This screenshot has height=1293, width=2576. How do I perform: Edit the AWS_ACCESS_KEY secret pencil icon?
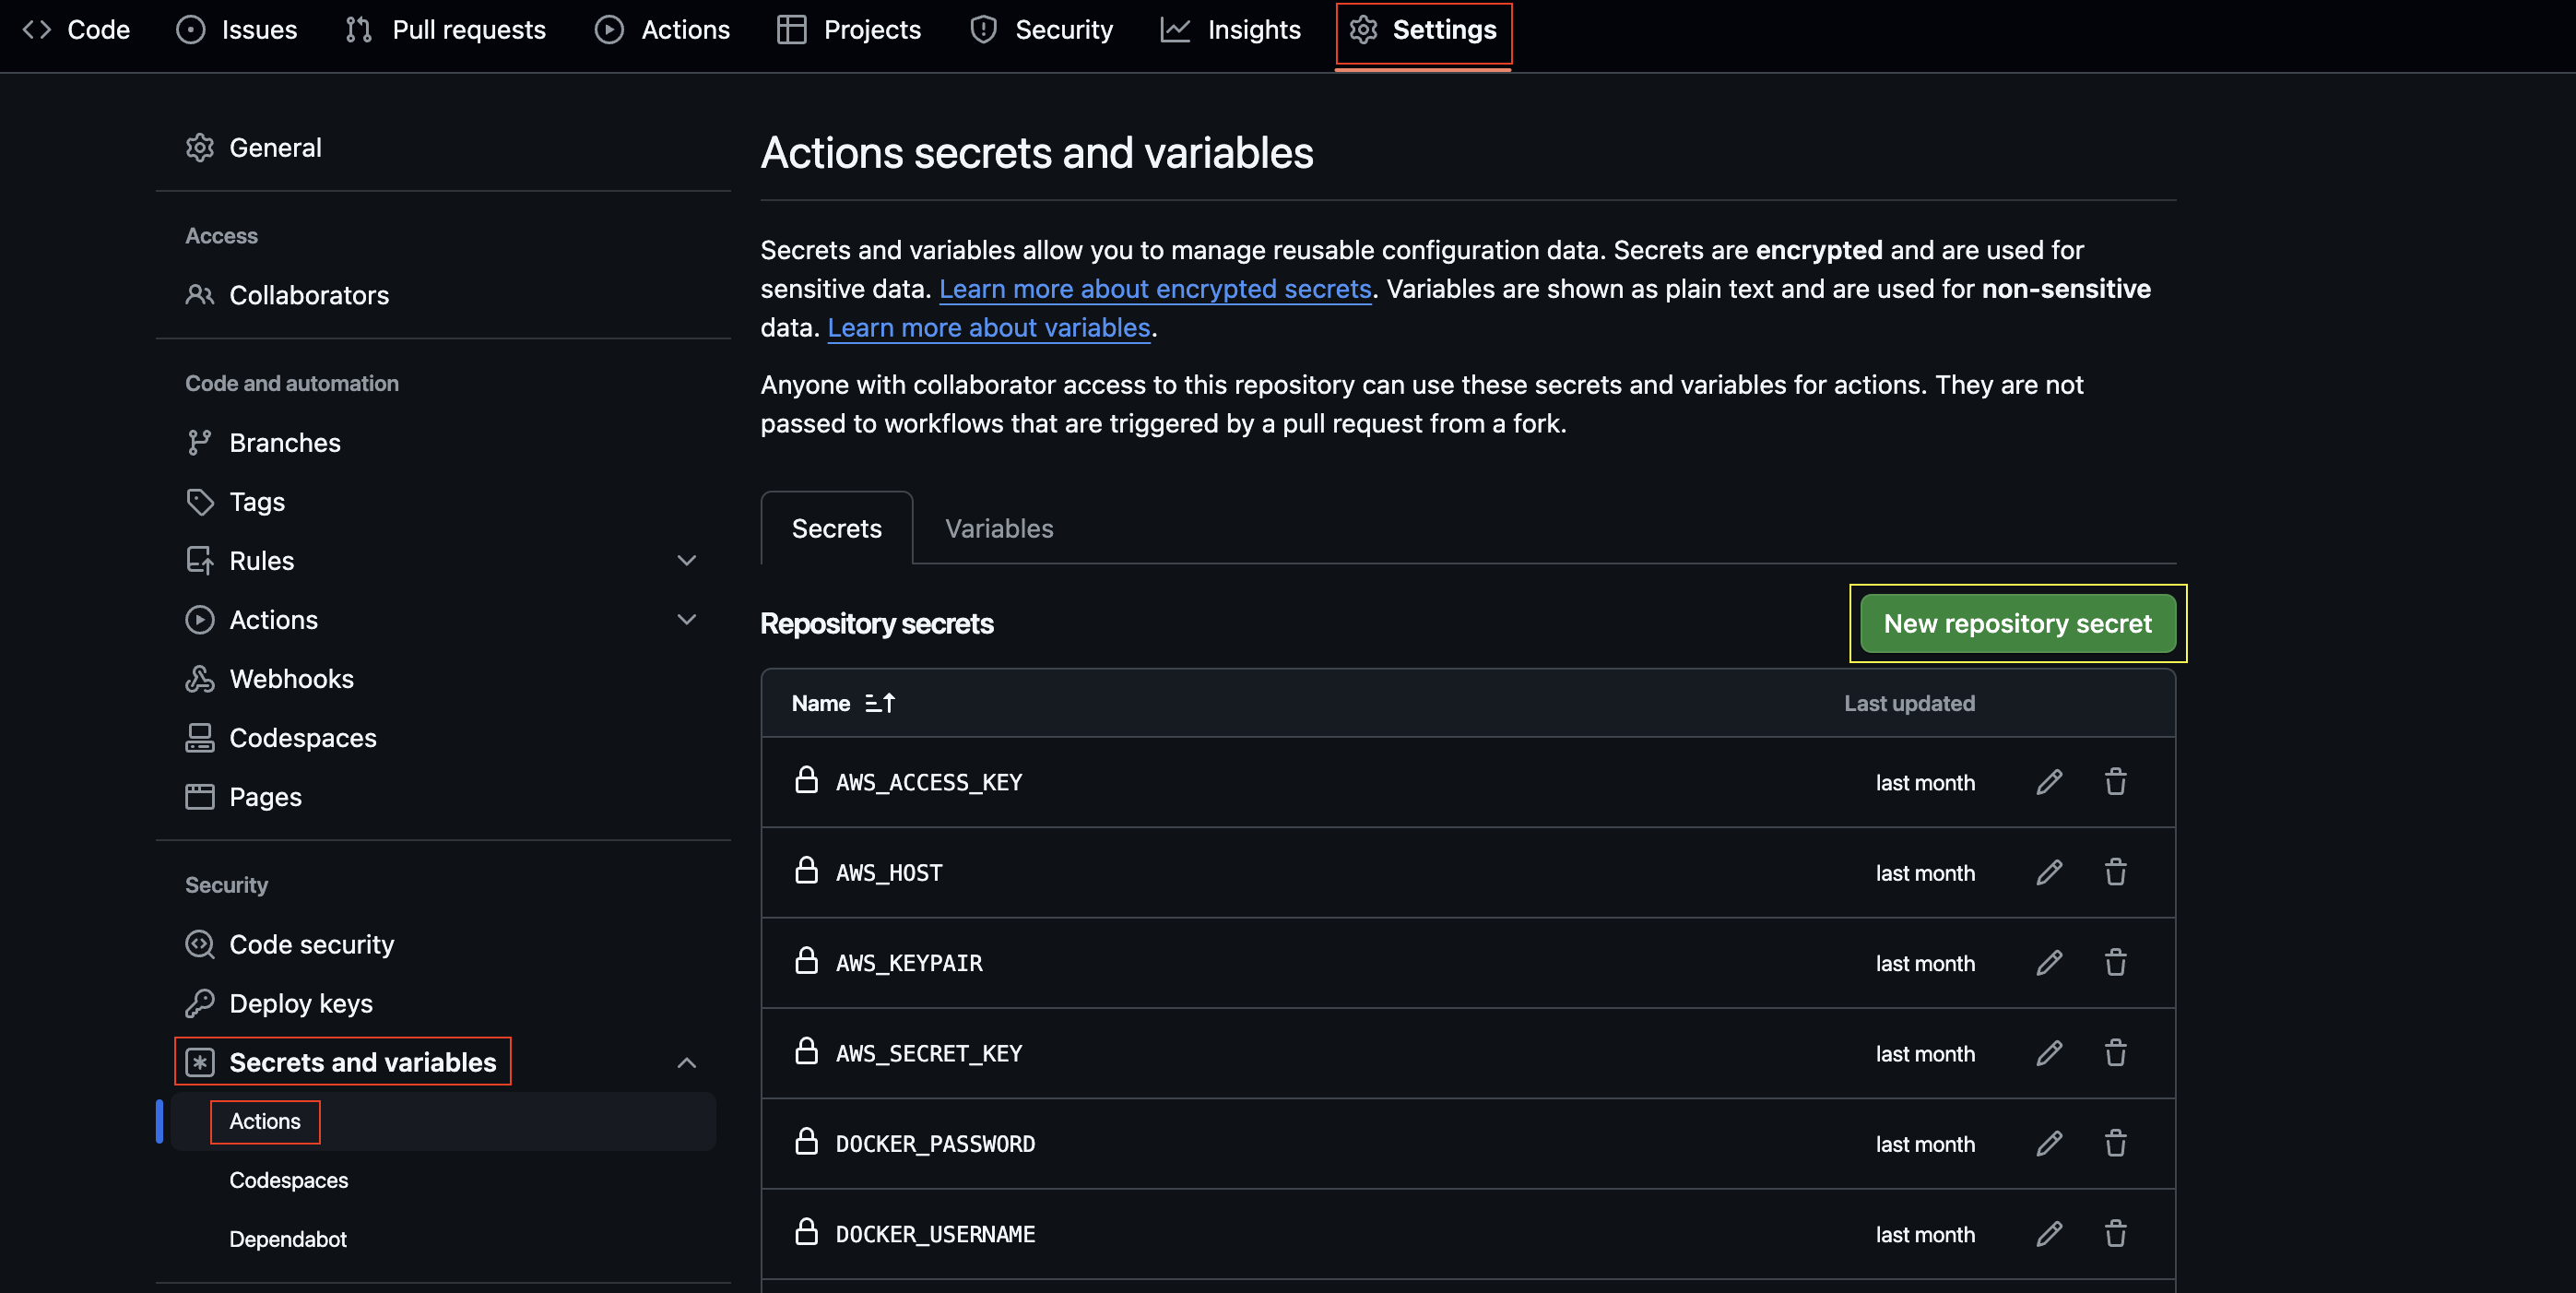[2049, 782]
